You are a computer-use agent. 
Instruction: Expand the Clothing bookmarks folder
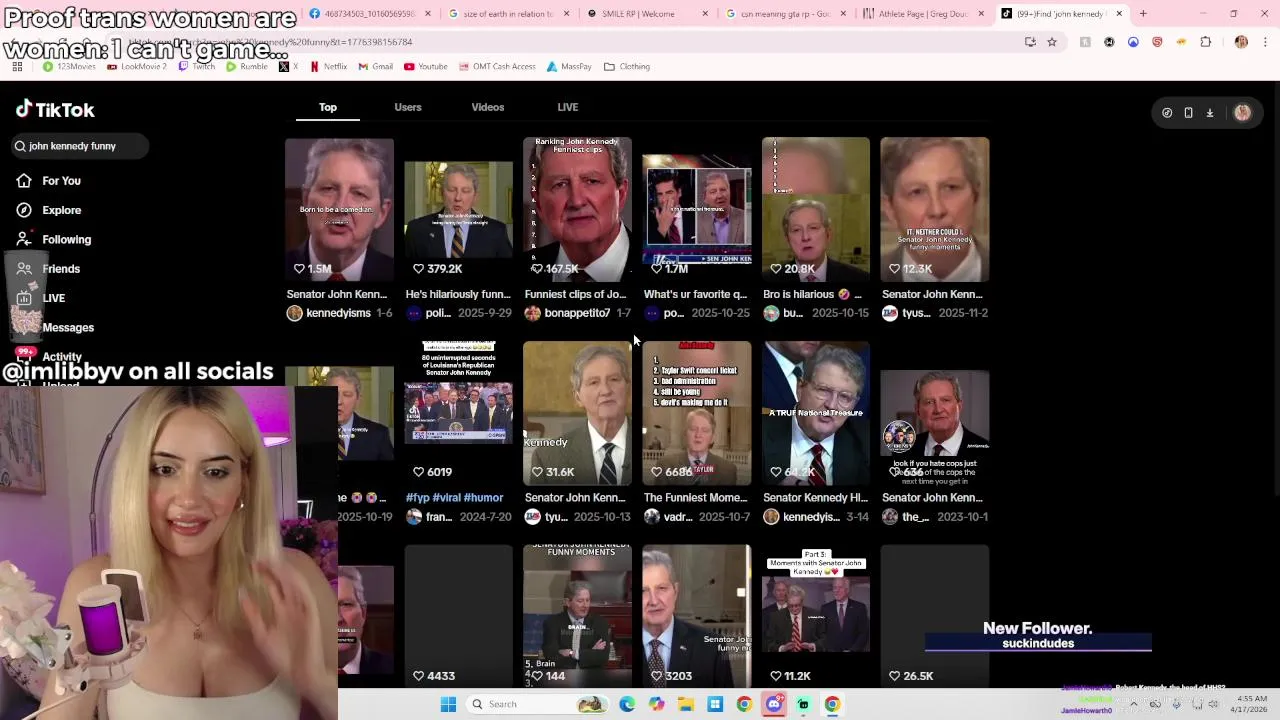627,67
